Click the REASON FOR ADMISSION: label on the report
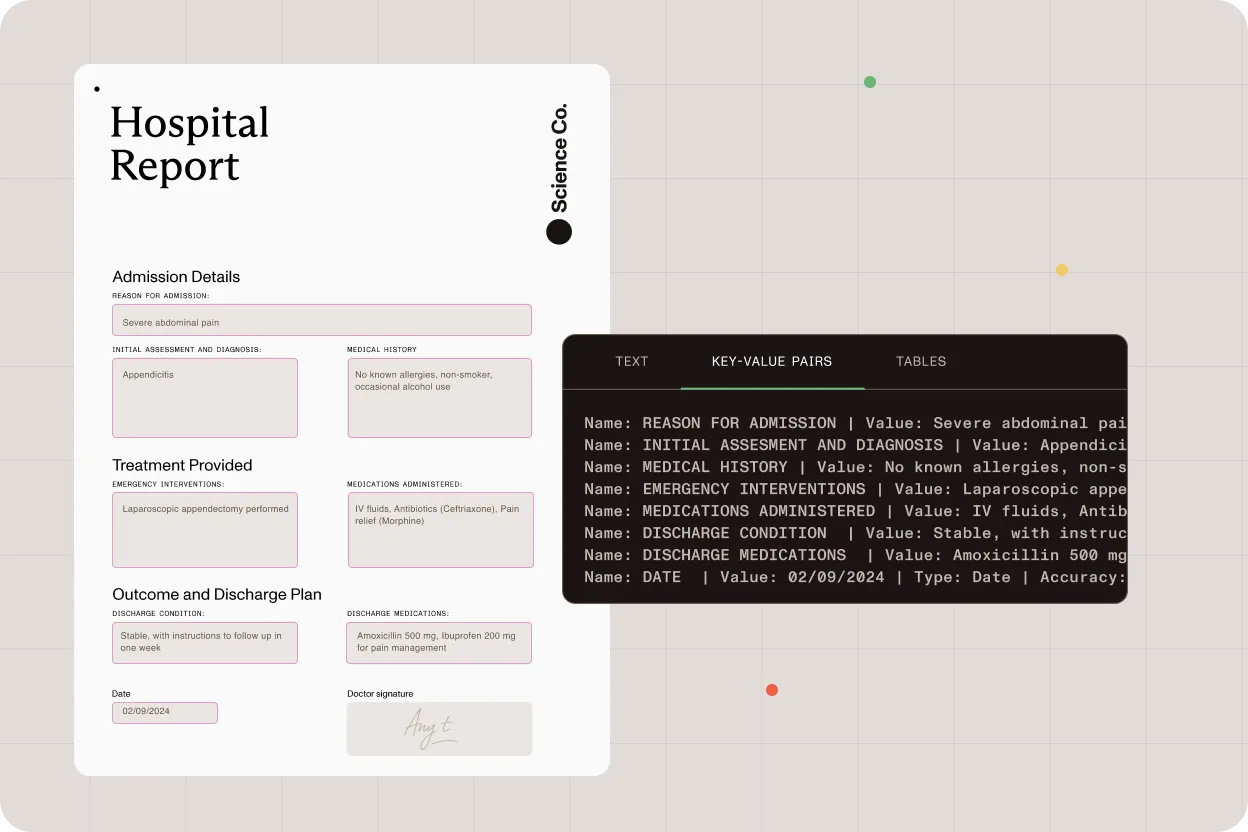This screenshot has width=1248, height=832. [161, 296]
